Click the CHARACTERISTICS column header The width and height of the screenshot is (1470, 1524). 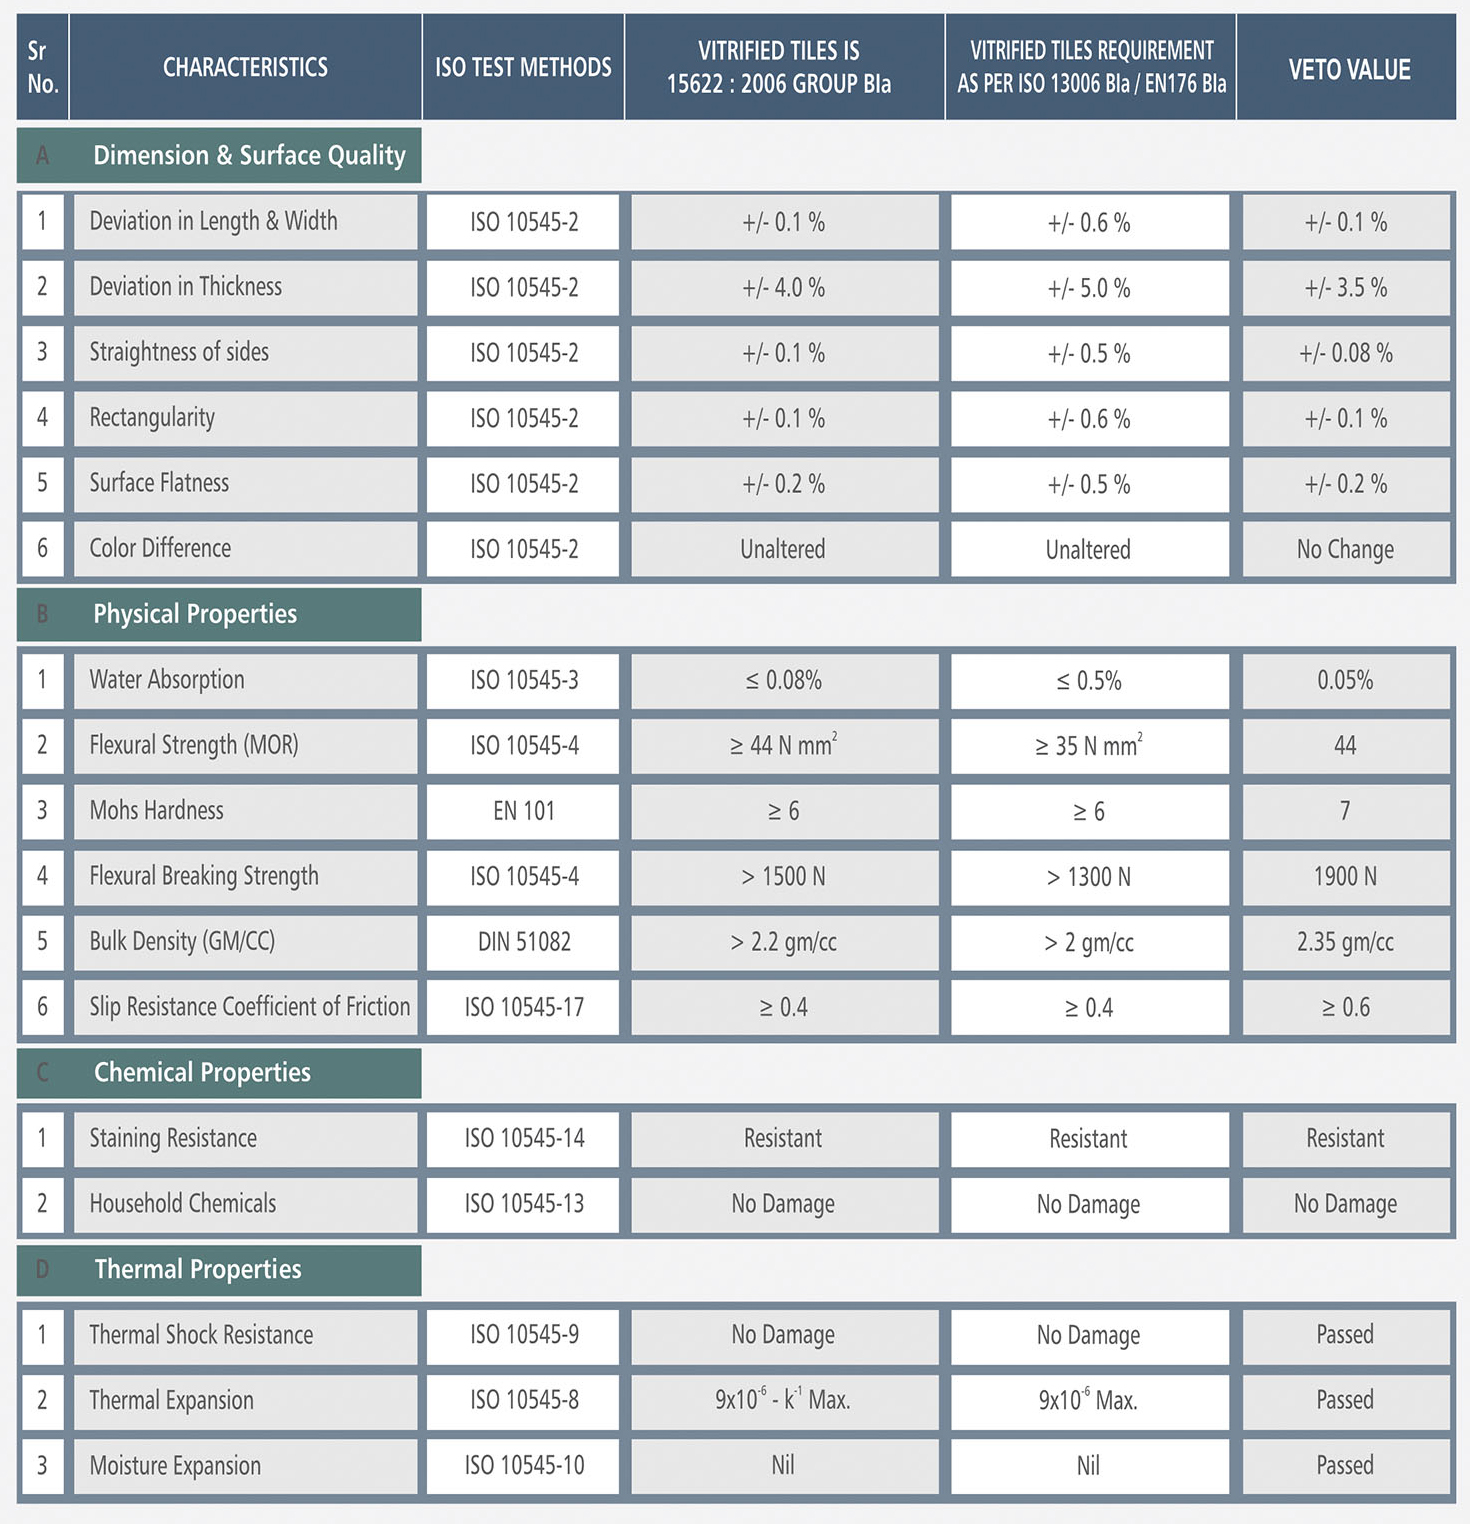(245, 67)
